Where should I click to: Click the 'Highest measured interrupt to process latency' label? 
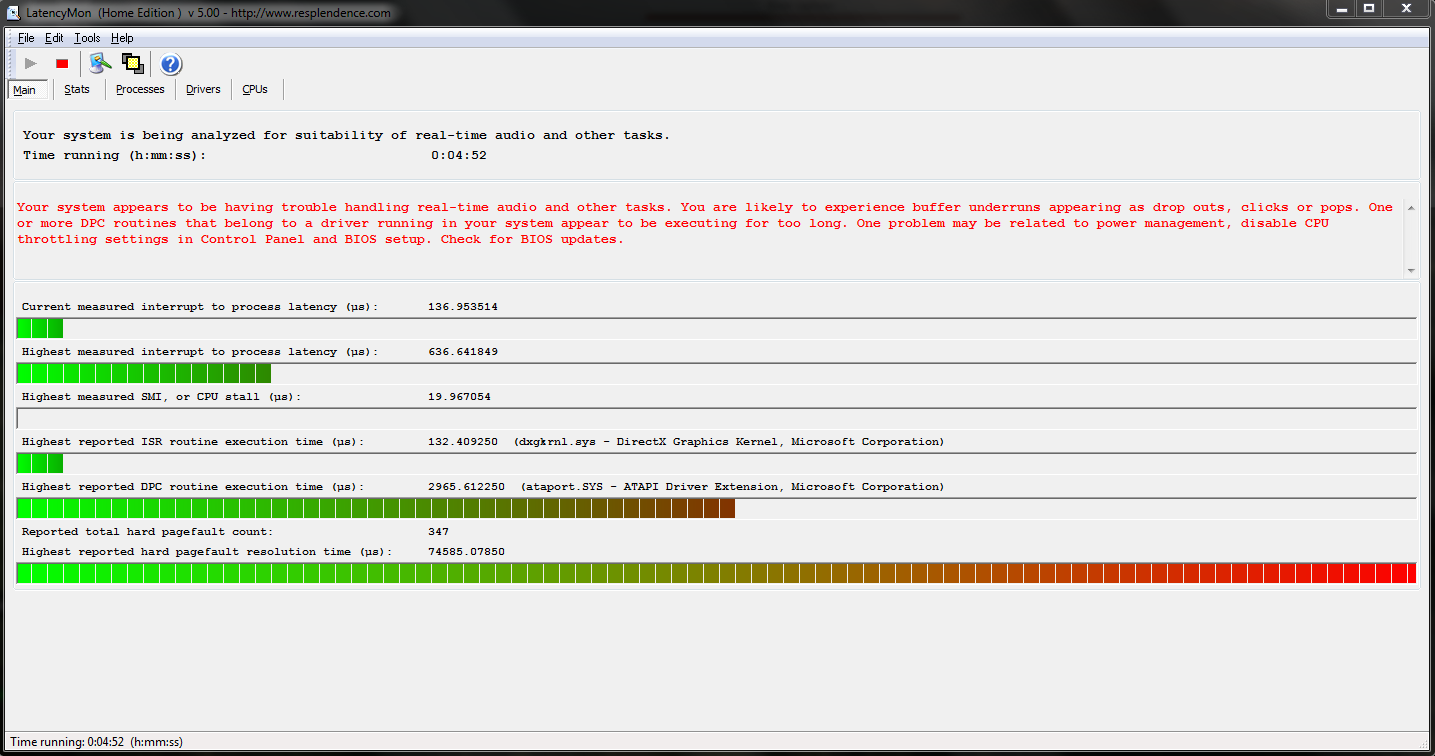pyautogui.click(x=200, y=352)
